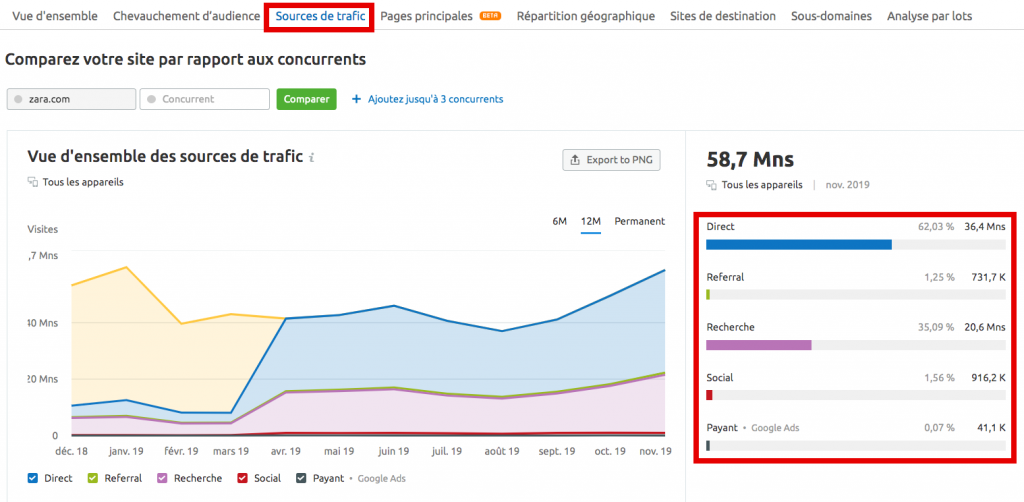Click the 20,6 Mns Recherche value
The width and height of the screenshot is (1024, 502).
point(984,327)
